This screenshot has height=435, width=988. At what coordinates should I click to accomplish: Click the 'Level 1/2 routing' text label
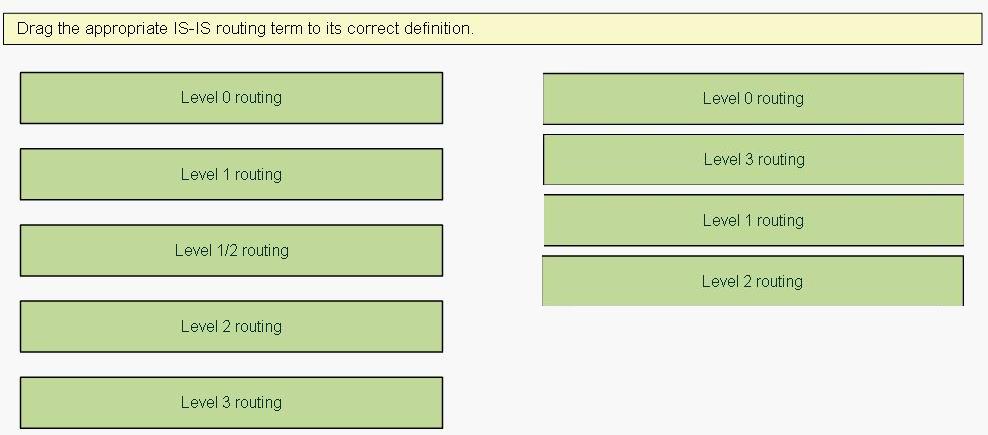coord(232,250)
